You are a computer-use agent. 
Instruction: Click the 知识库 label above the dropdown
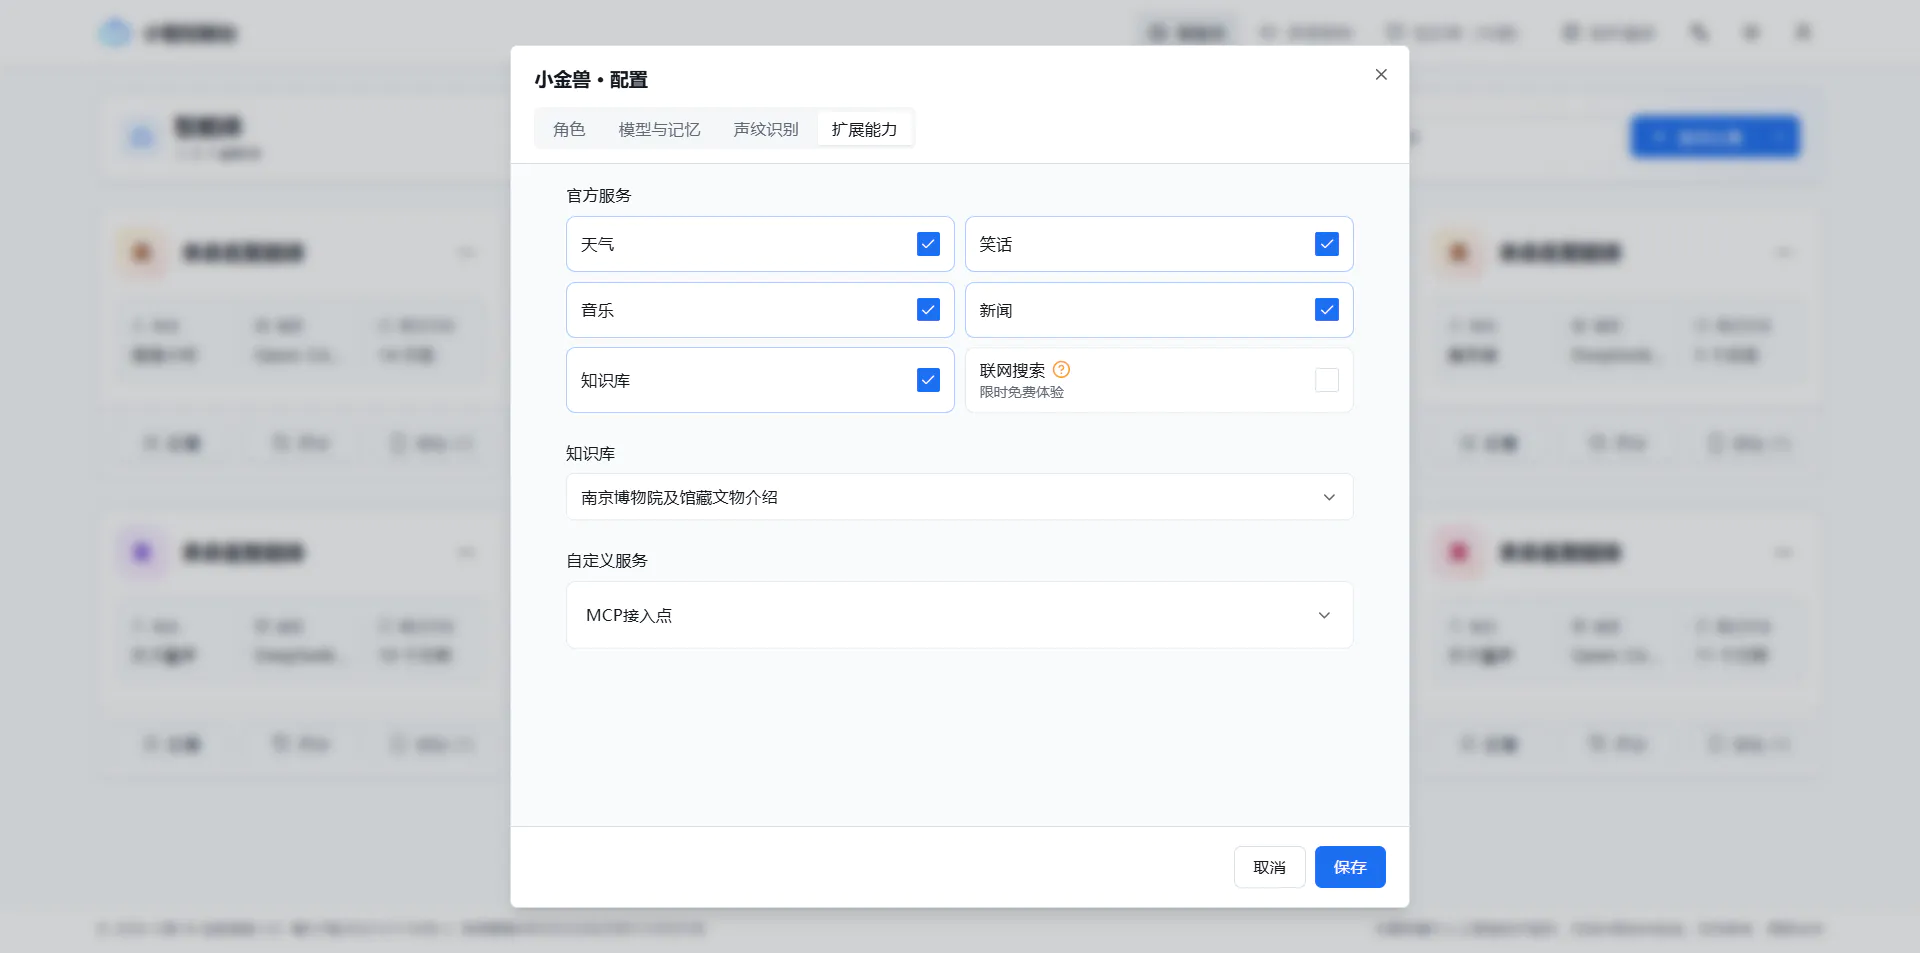(x=590, y=453)
